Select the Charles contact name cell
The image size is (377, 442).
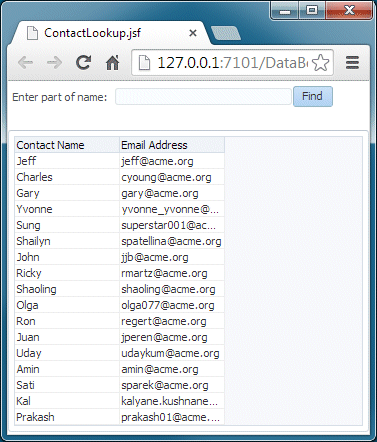point(67,177)
